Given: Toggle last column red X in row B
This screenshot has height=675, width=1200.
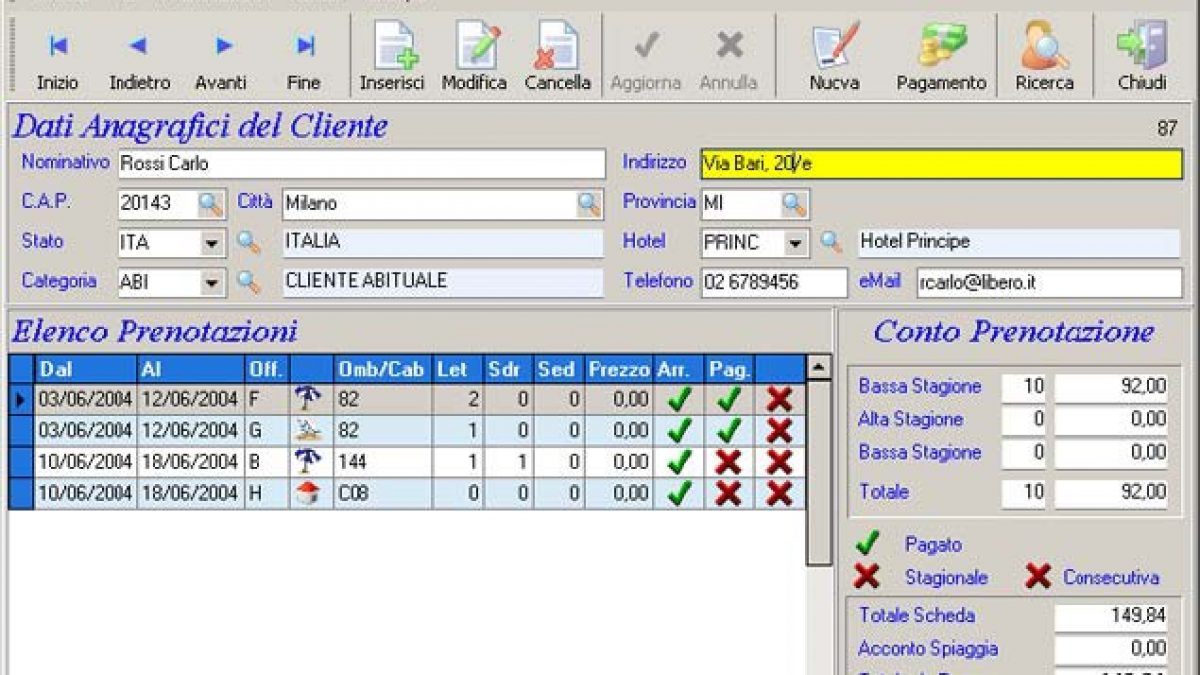Looking at the screenshot, I should tap(780, 462).
